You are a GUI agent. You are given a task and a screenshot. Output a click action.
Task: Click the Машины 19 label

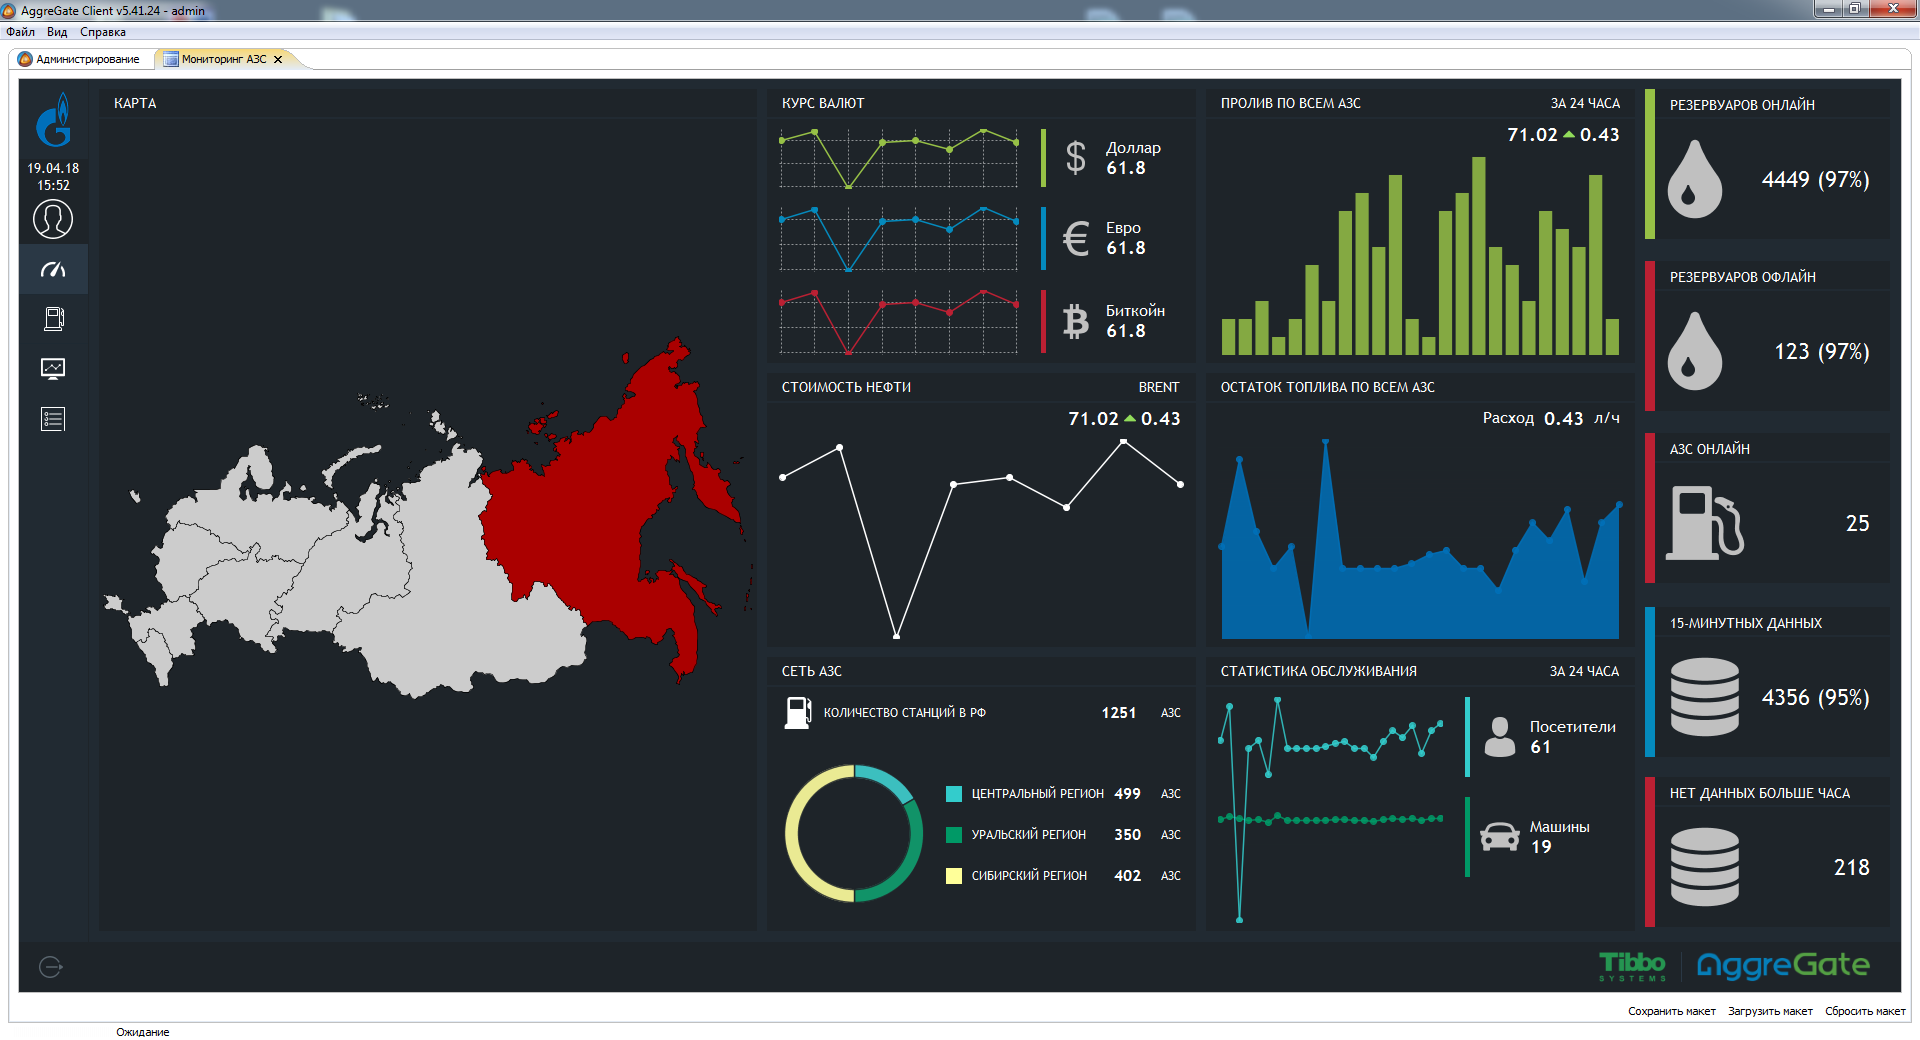click(1559, 837)
